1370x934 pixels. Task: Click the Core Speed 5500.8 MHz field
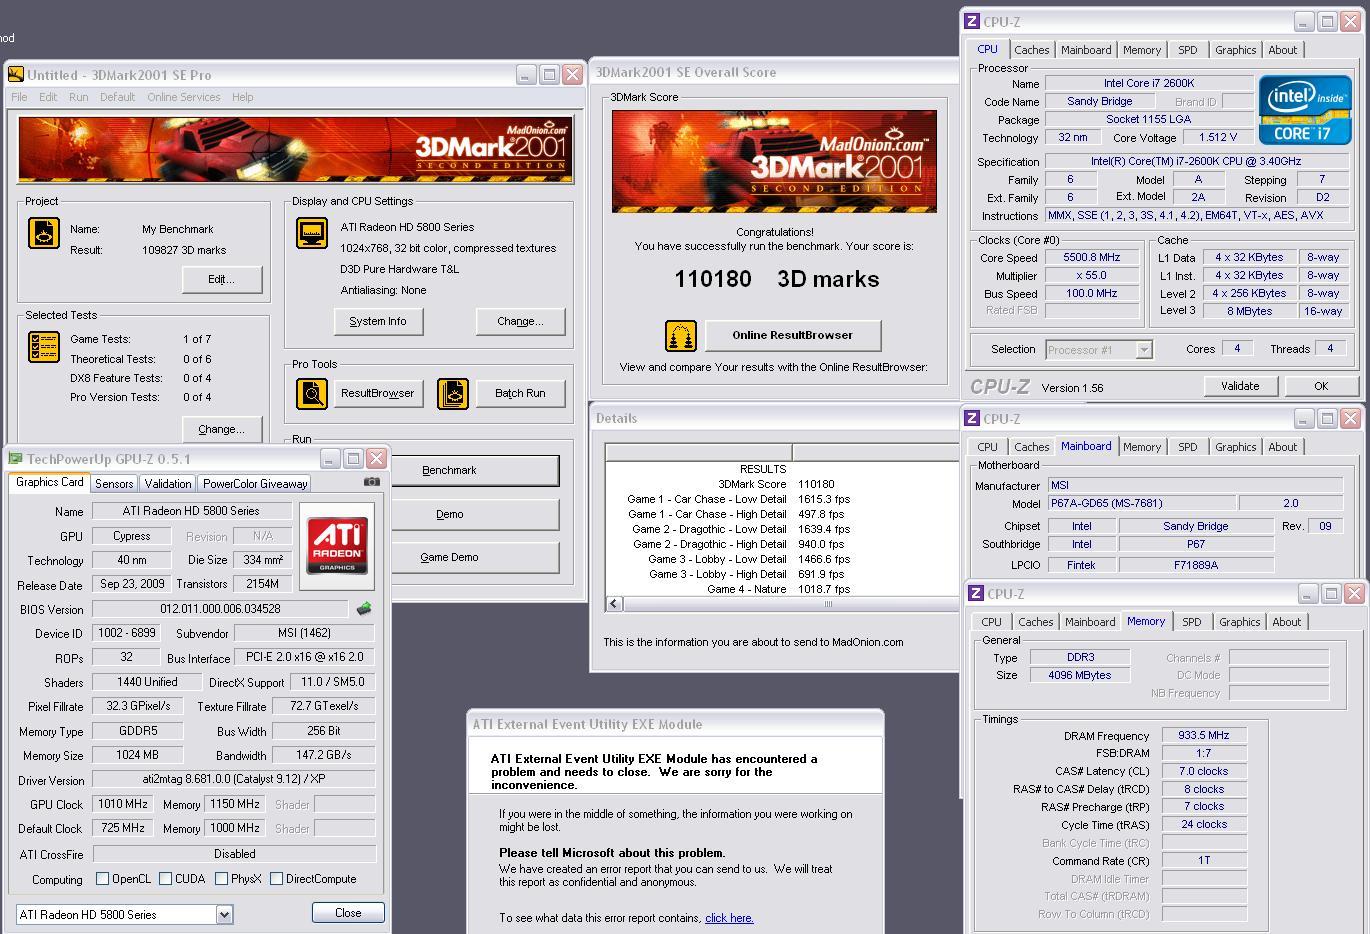[x=1092, y=257]
